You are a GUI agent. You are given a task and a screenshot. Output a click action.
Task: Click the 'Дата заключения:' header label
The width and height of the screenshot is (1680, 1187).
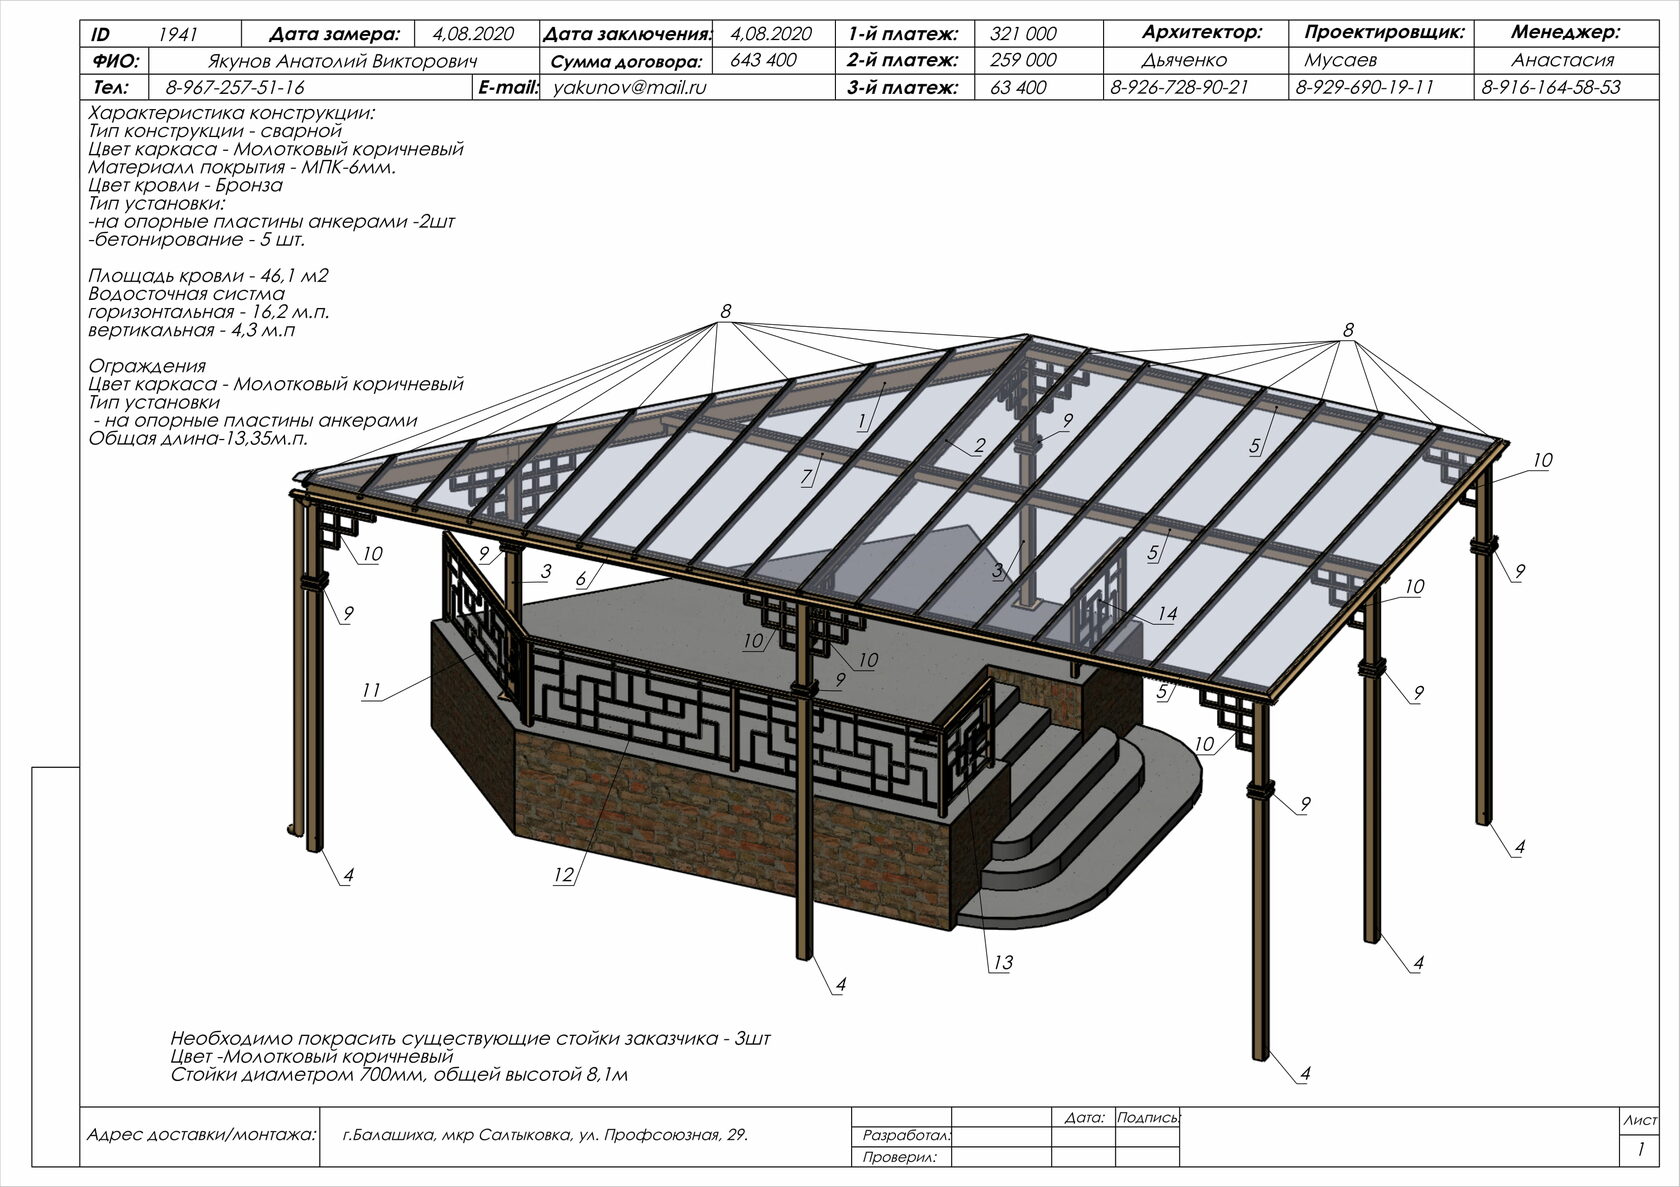627,34
